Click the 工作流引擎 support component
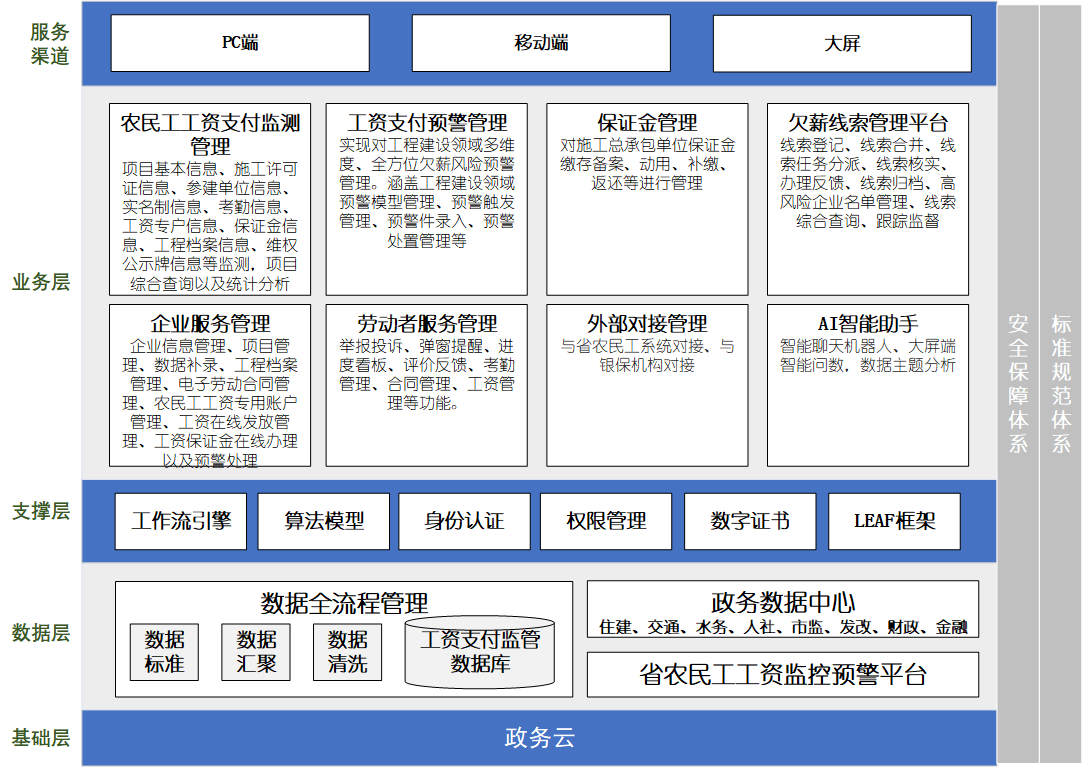1083x767 pixels. click(181, 521)
